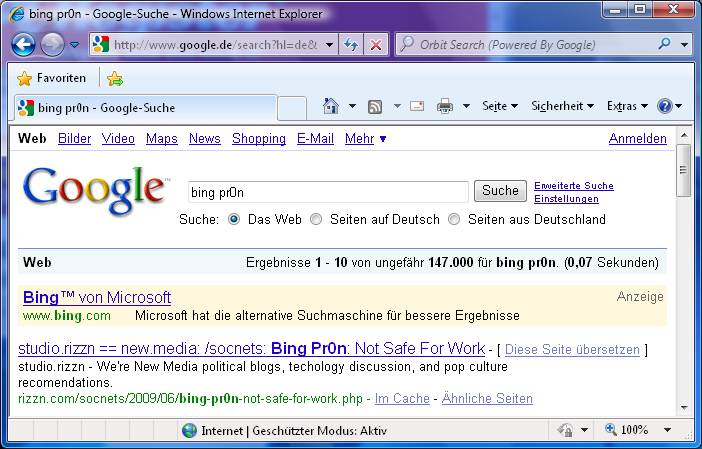Screen dimensions: 702x449
Task: Click 'Geschützter Modus: Aktiv' status text
Action: click(x=319, y=431)
